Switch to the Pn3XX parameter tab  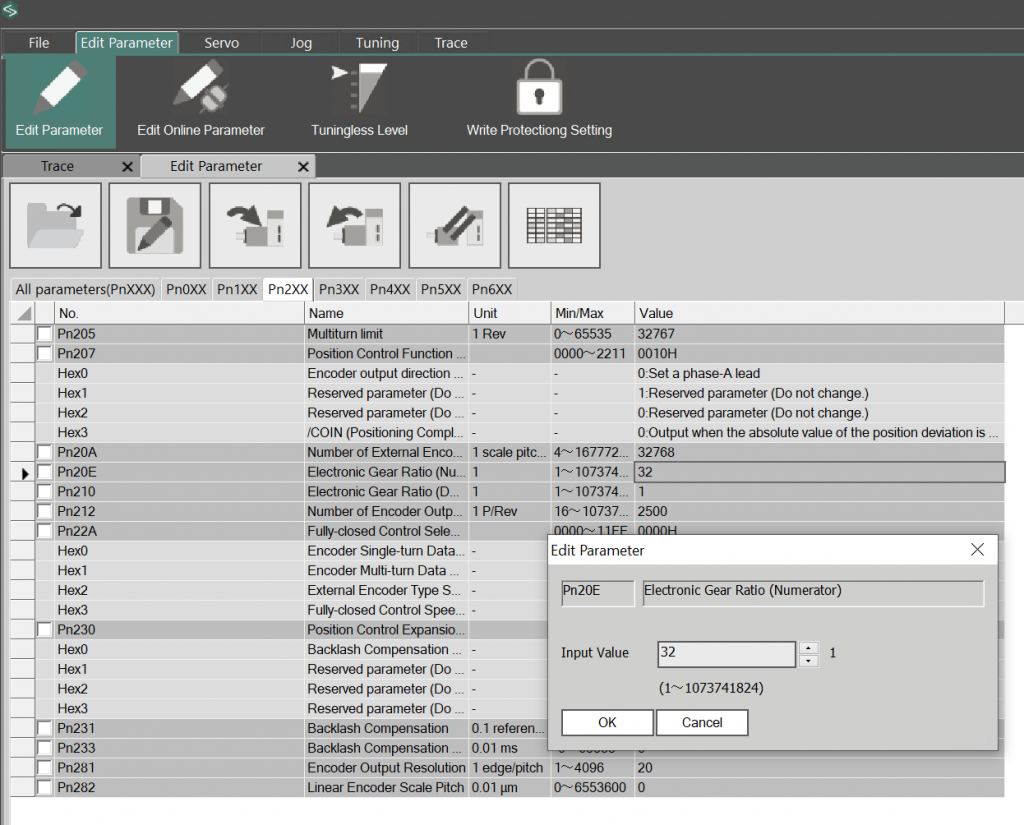pos(338,289)
